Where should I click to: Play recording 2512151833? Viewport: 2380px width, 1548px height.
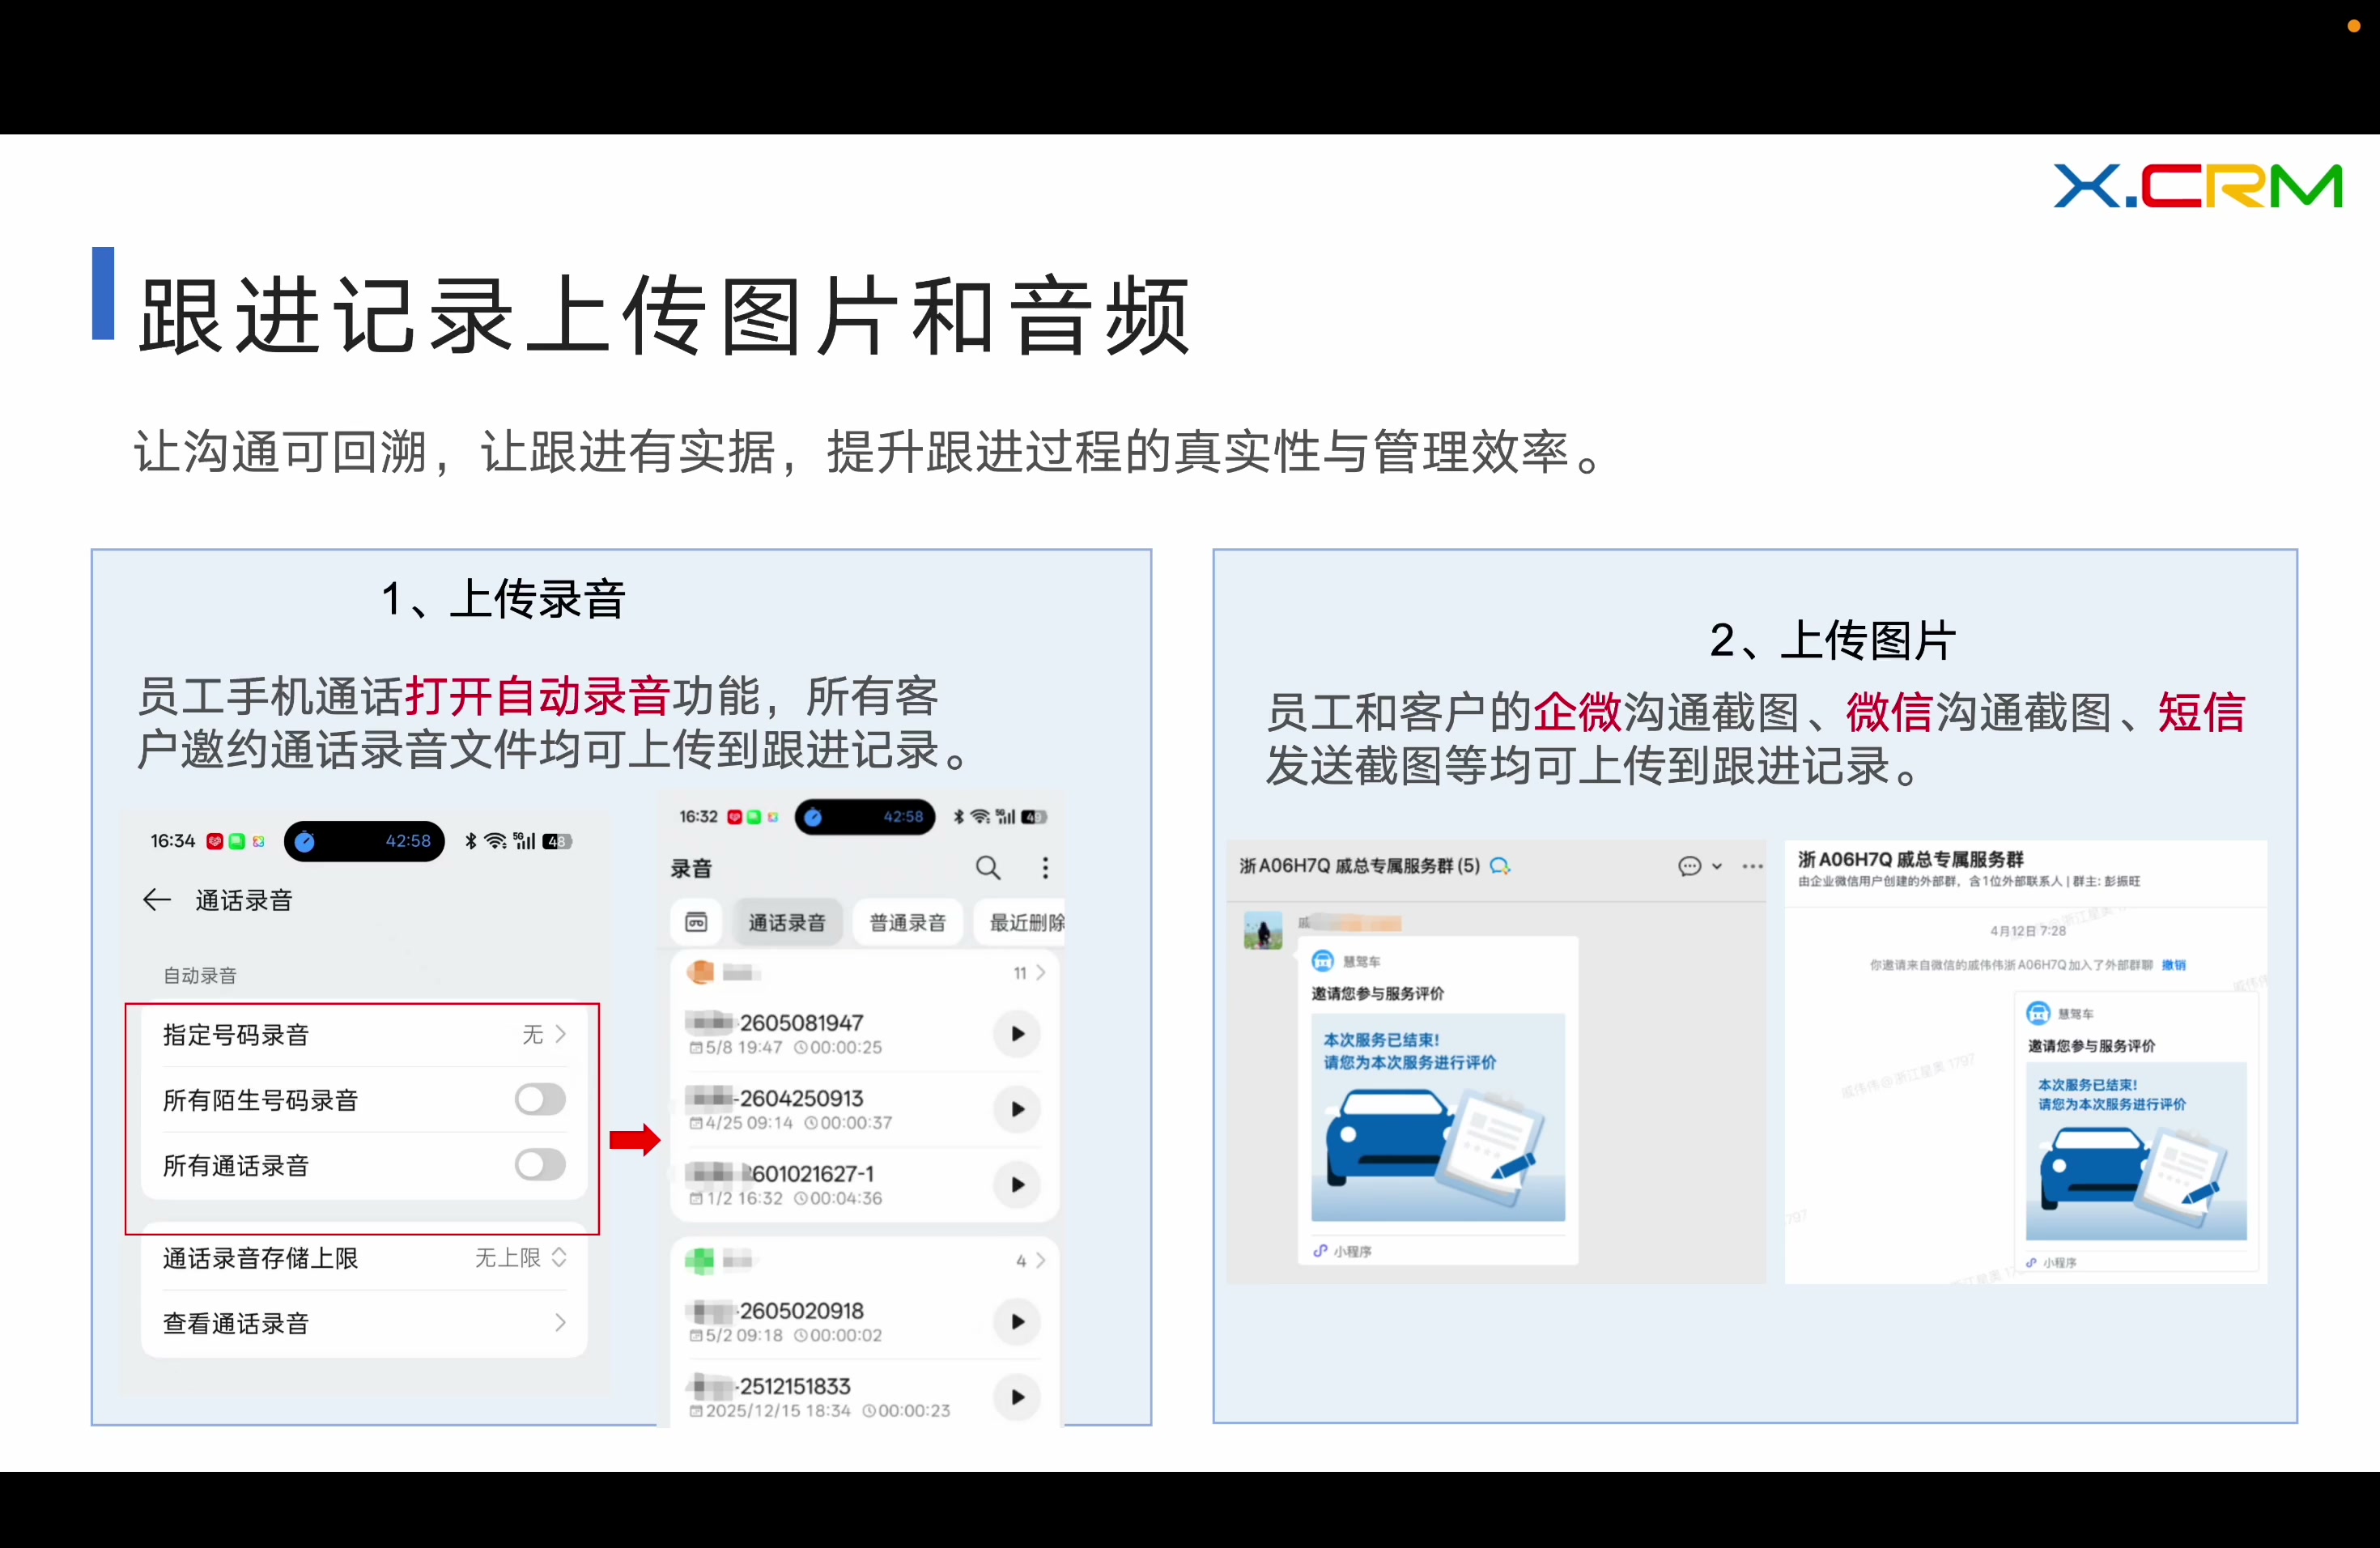(1017, 1397)
